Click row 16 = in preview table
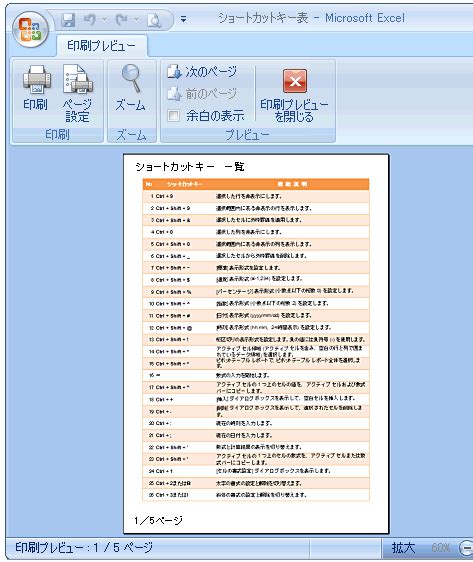Image resolution: width=473 pixels, height=562 pixels. (256, 375)
